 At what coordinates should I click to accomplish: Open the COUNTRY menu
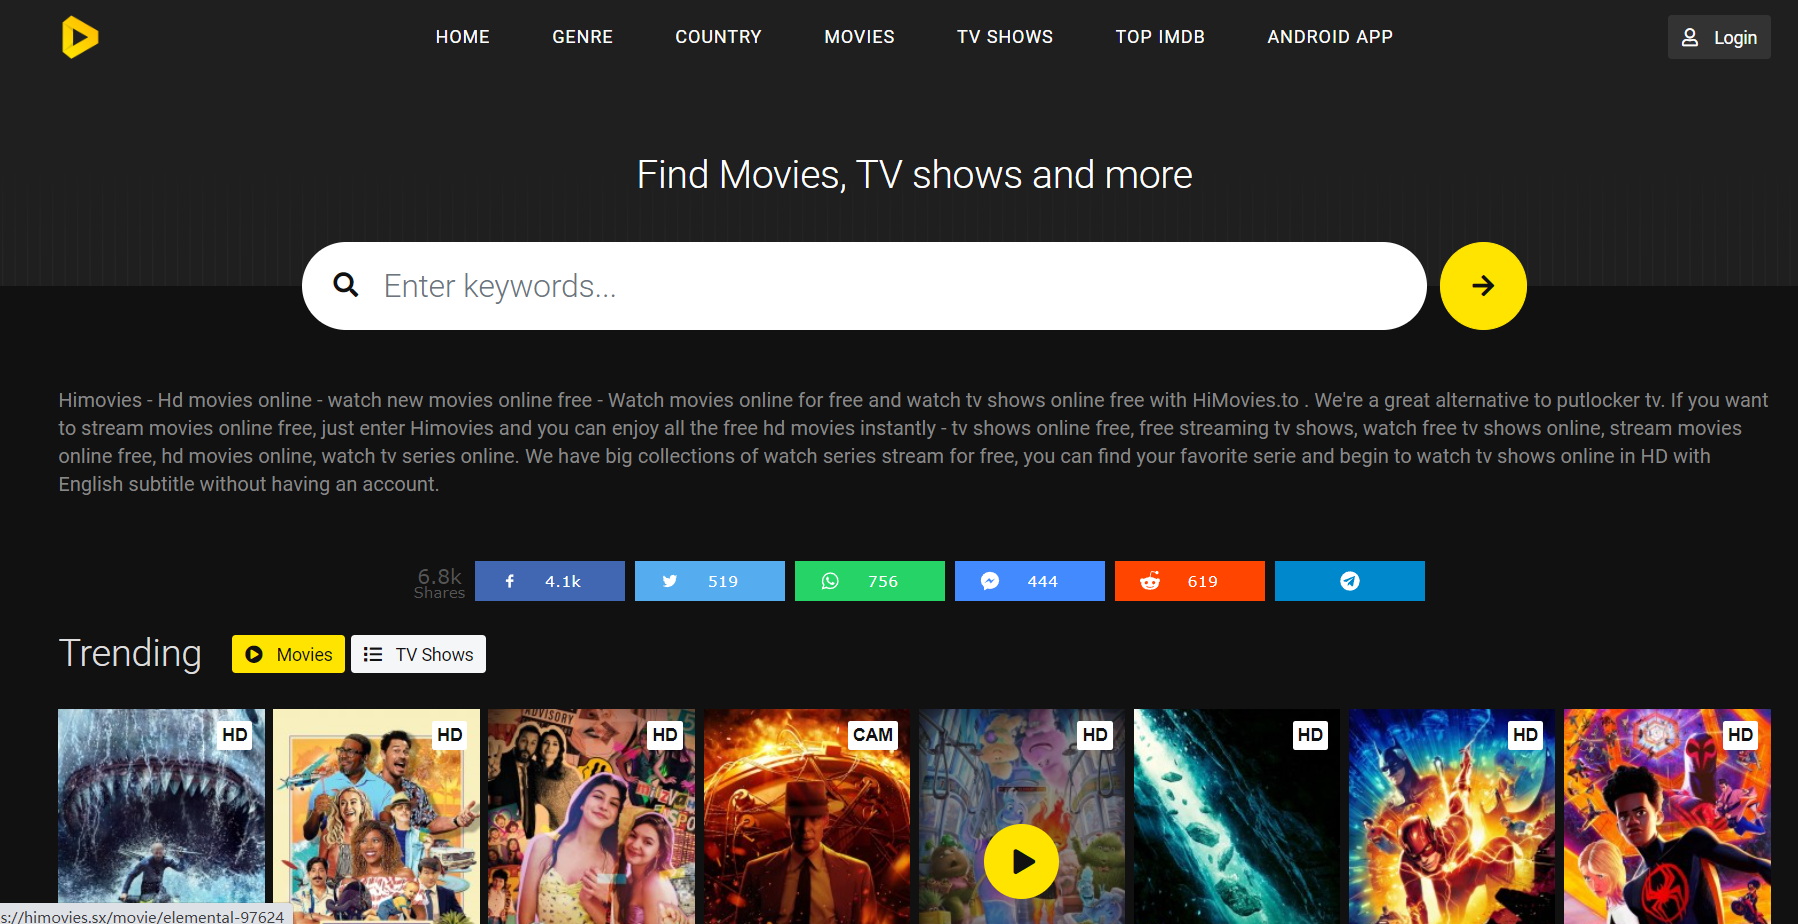[718, 37]
